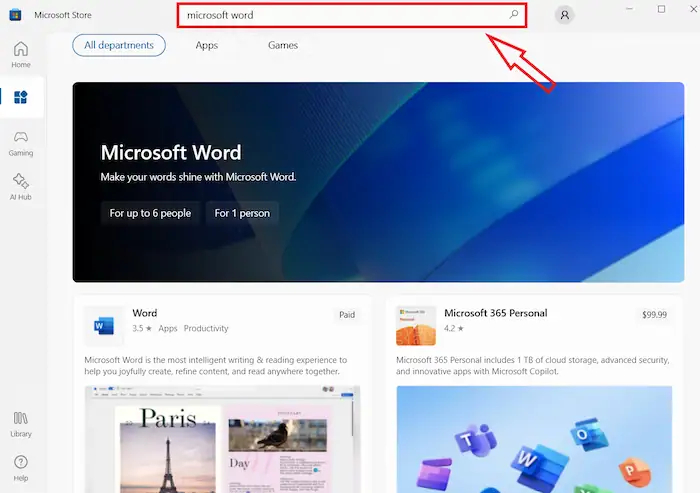This screenshot has width=700, height=493.
Task: Click the Paid label on Word
Action: (x=347, y=314)
